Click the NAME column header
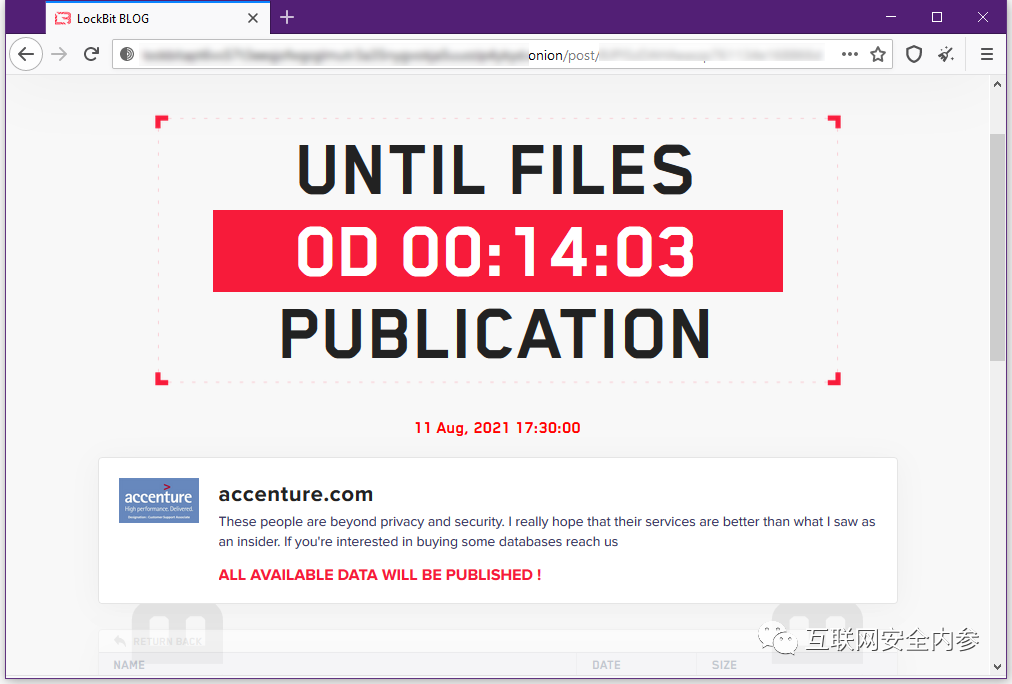 (129, 665)
